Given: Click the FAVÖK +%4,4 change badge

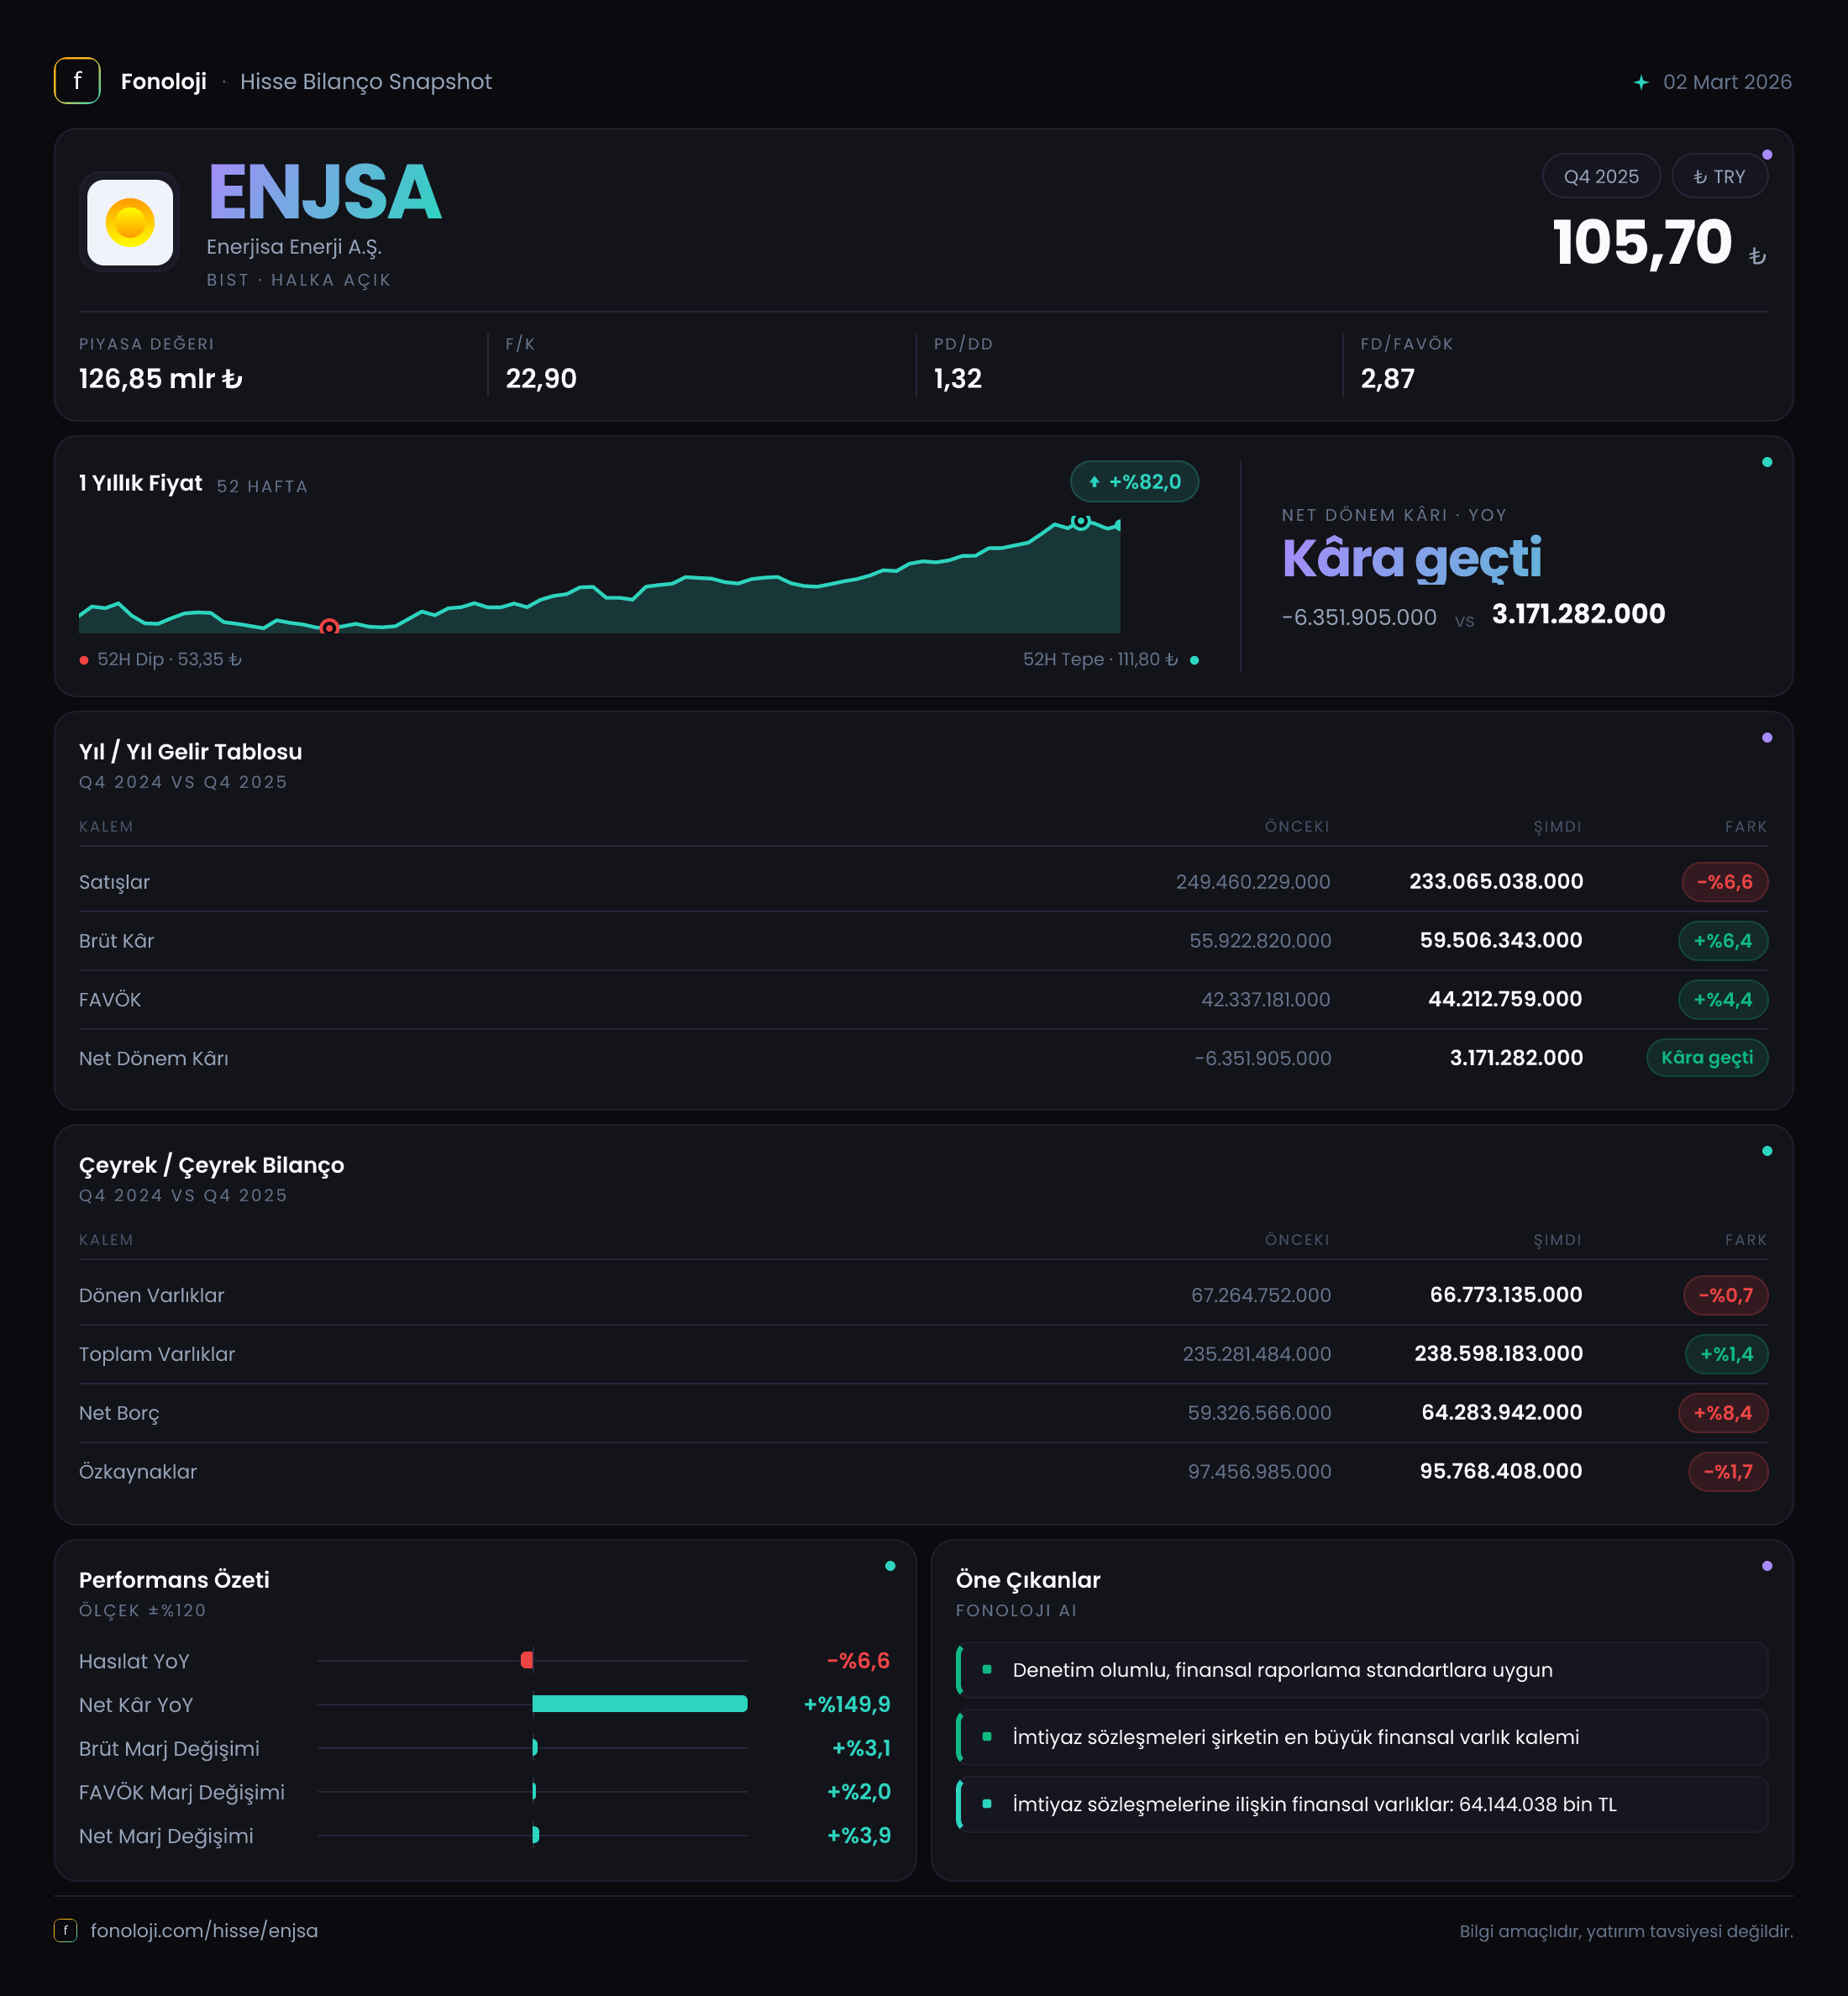Looking at the screenshot, I should click(x=1723, y=1000).
